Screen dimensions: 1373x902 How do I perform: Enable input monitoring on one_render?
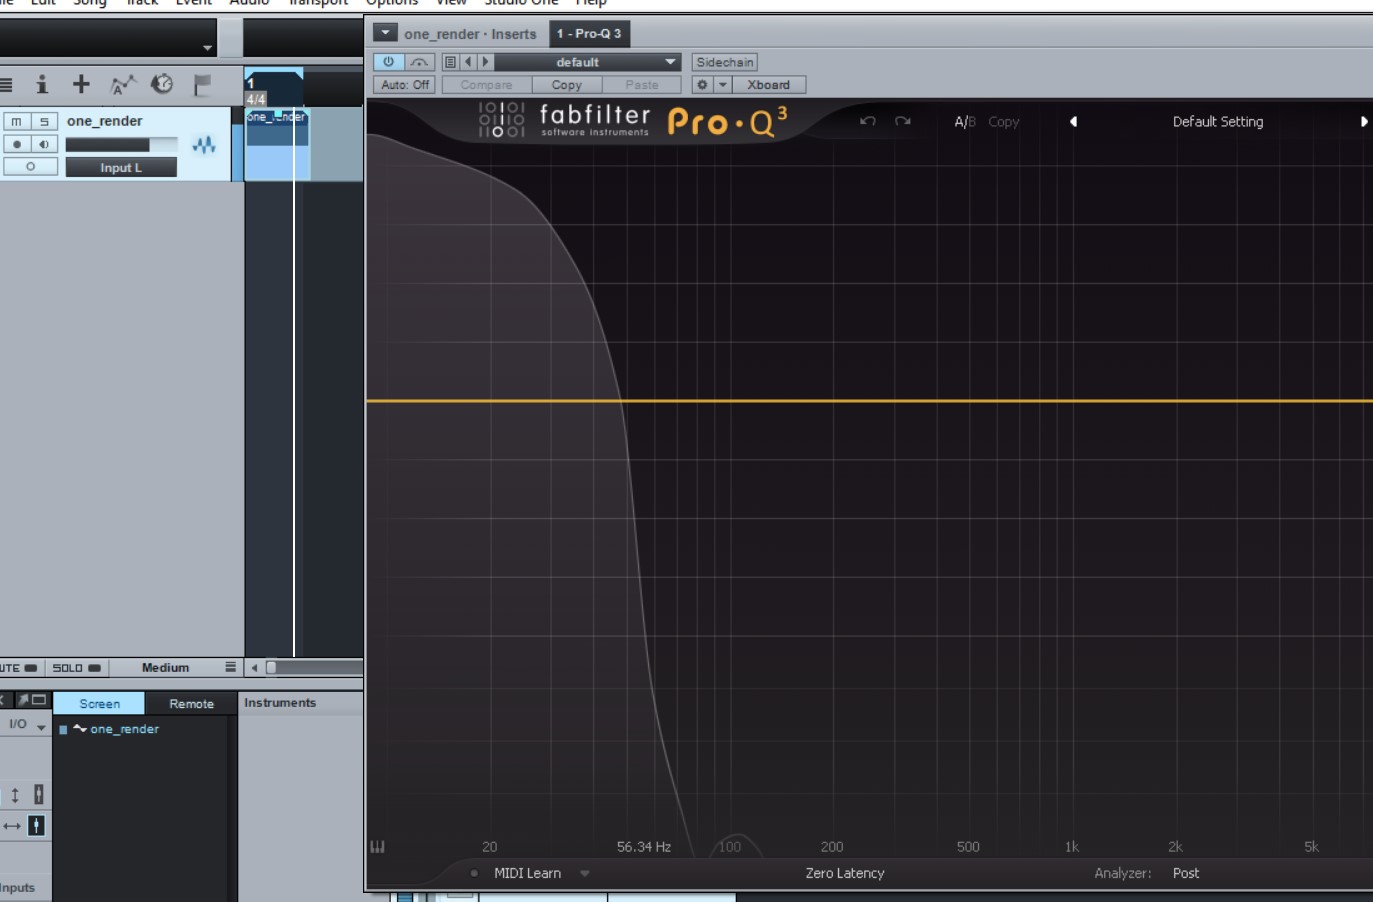[x=44, y=144]
